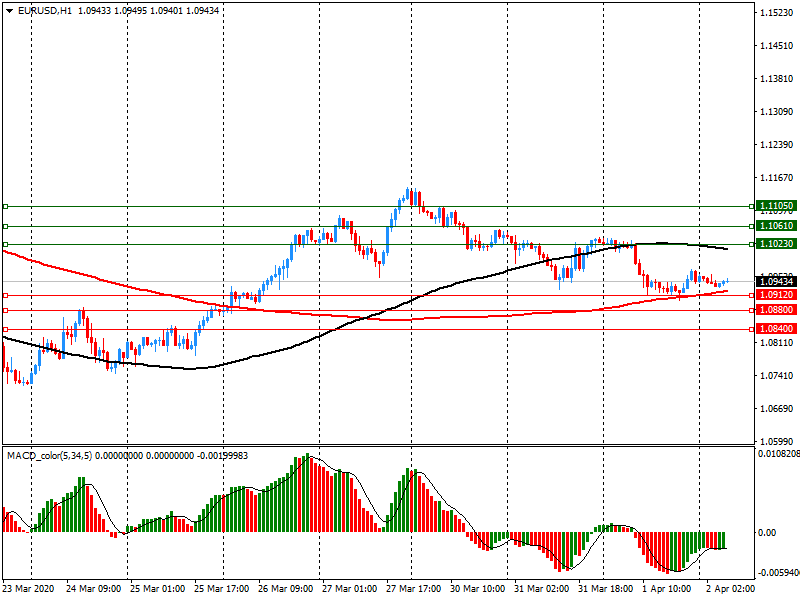Image resolution: width=800 pixels, height=600 pixels.
Task: Select the red 1.08800 price label
Action: coord(777,311)
